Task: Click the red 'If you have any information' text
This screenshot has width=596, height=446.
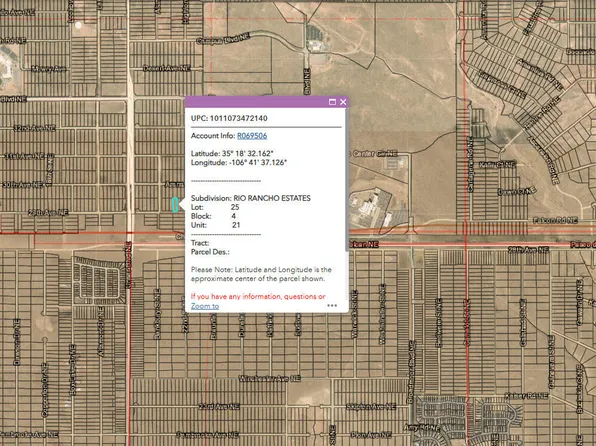Action: 258,297
